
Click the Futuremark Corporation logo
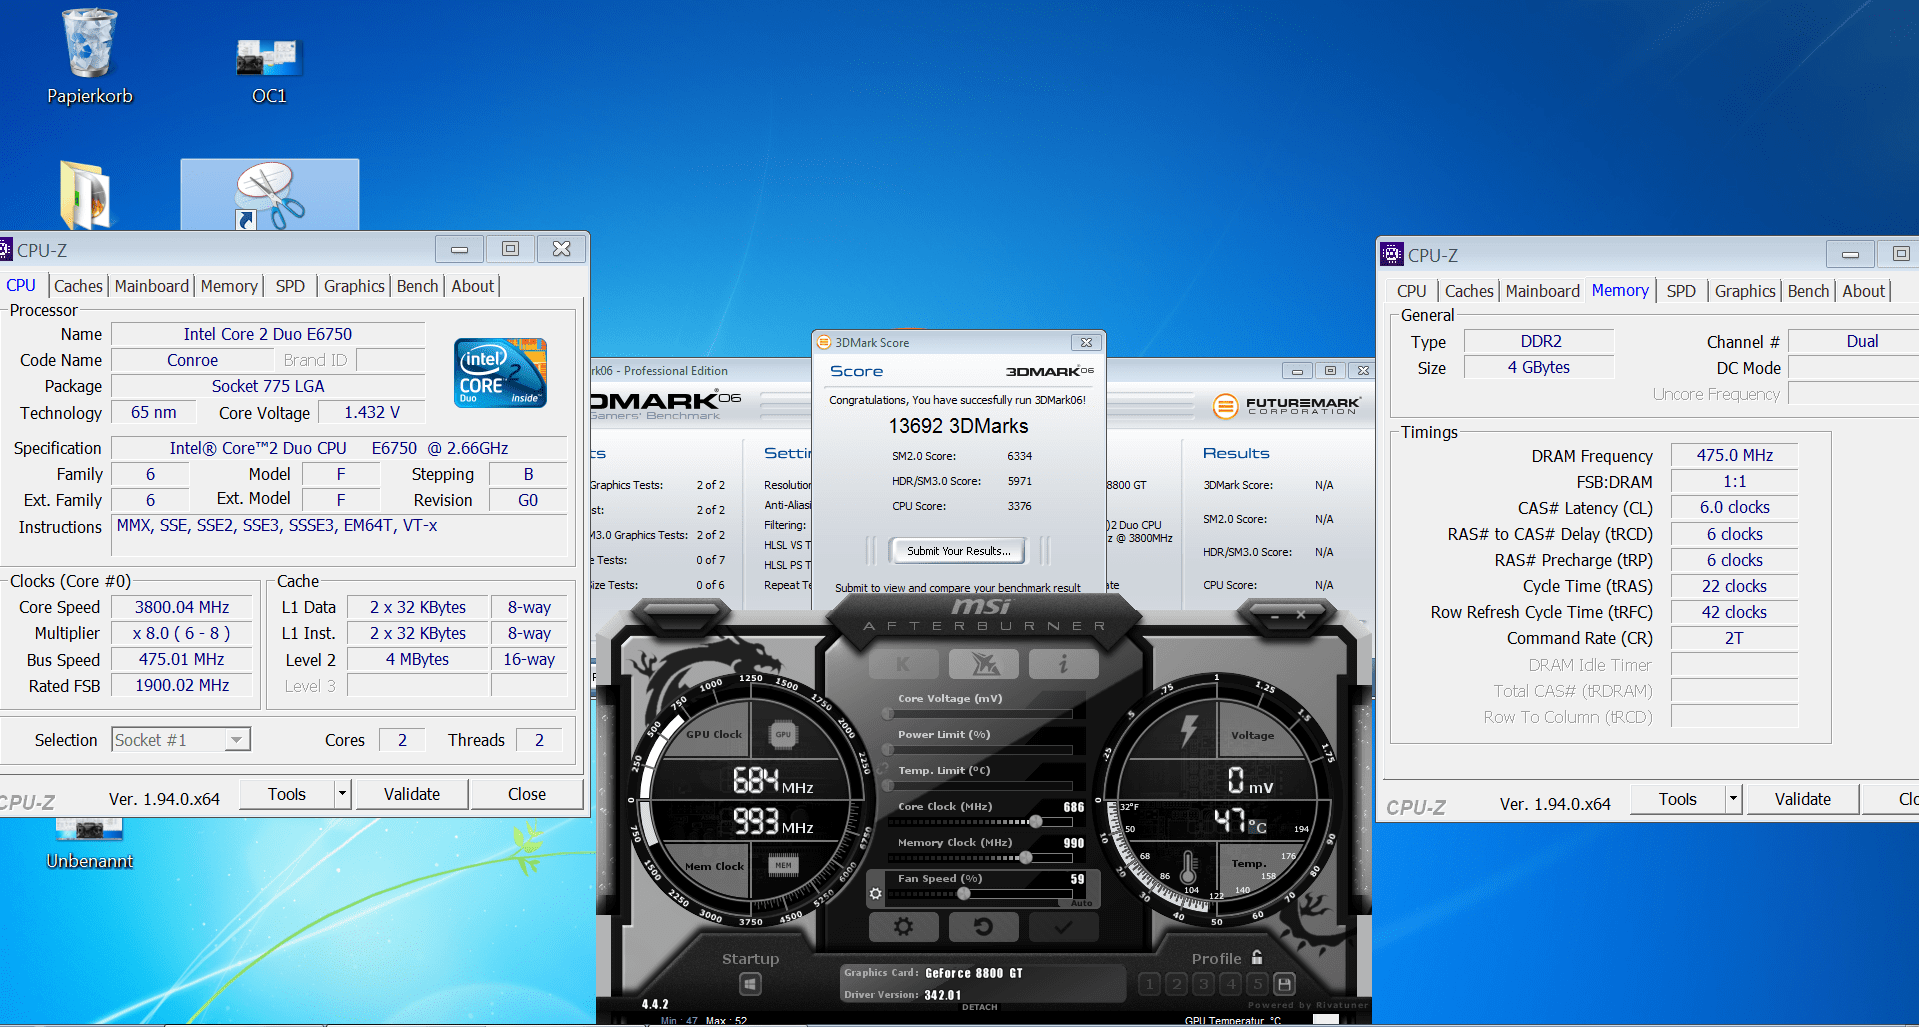[1287, 405]
